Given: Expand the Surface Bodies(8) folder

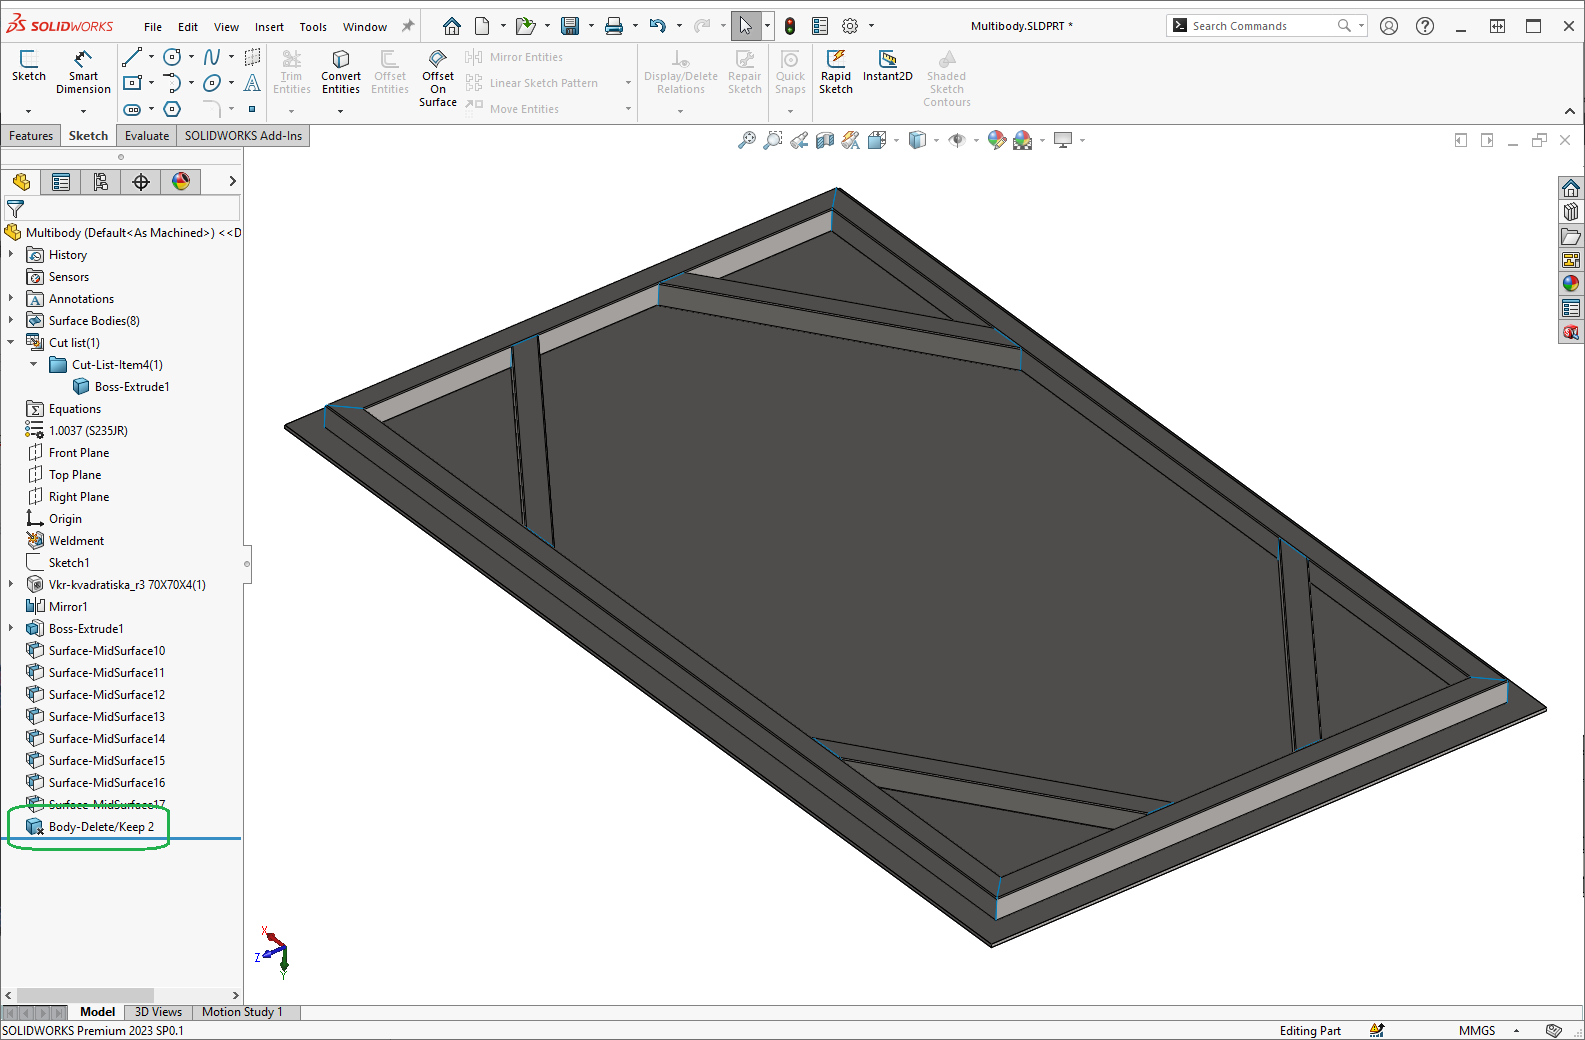Looking at the screenshot, I should 11,321.
